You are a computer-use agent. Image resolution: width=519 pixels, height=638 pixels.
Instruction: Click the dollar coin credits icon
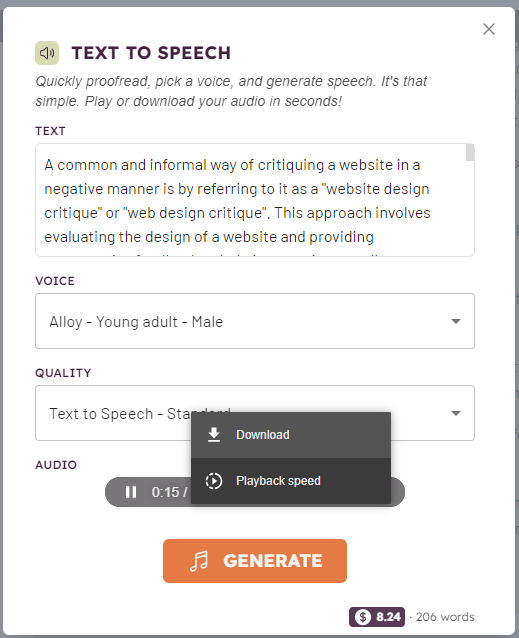pos(362,617)
